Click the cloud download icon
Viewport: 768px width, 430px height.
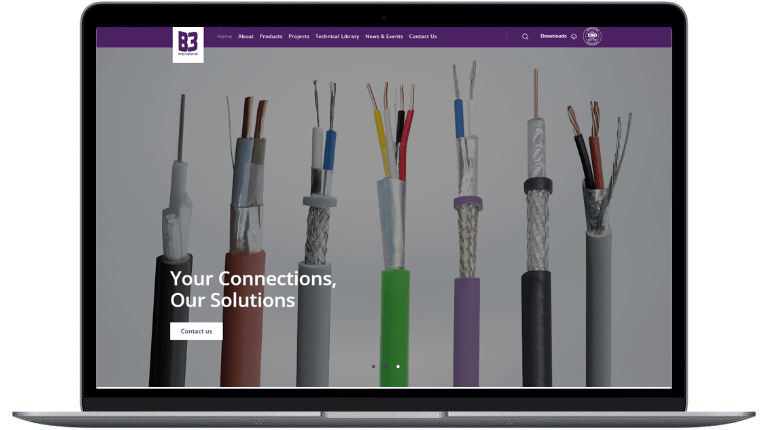point(574,37)
